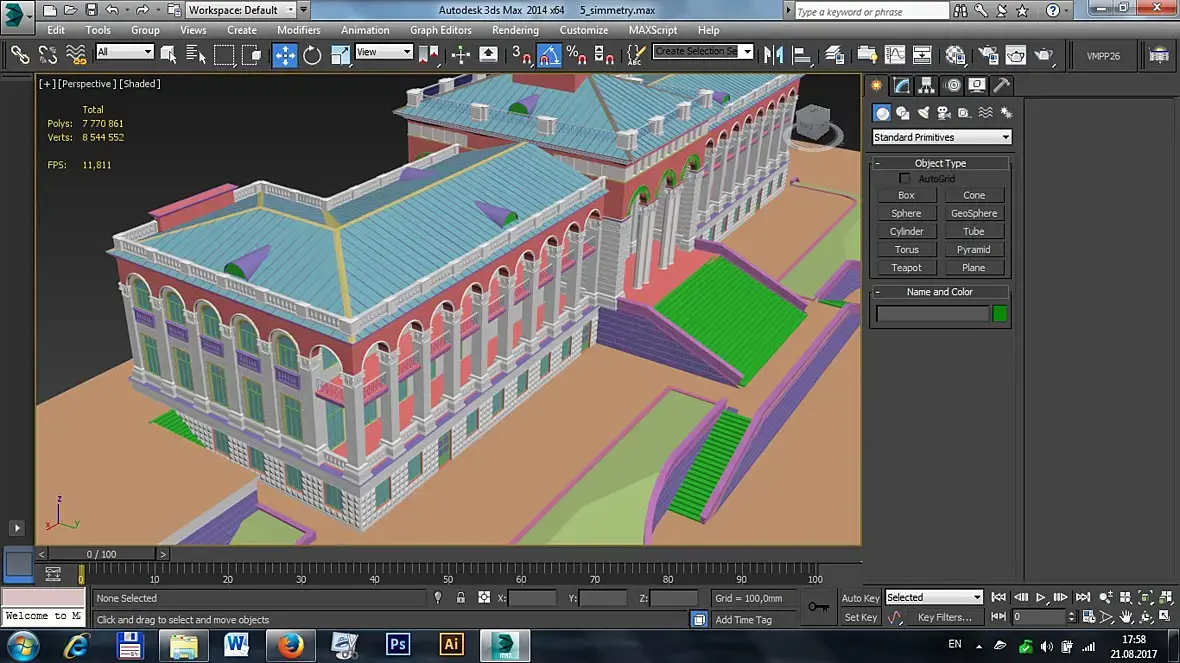Viewport: 1180px width, 663px height.
Task: Open the Utilities hammer panel
Action: pyautogui.click(x=1001, y=86)
